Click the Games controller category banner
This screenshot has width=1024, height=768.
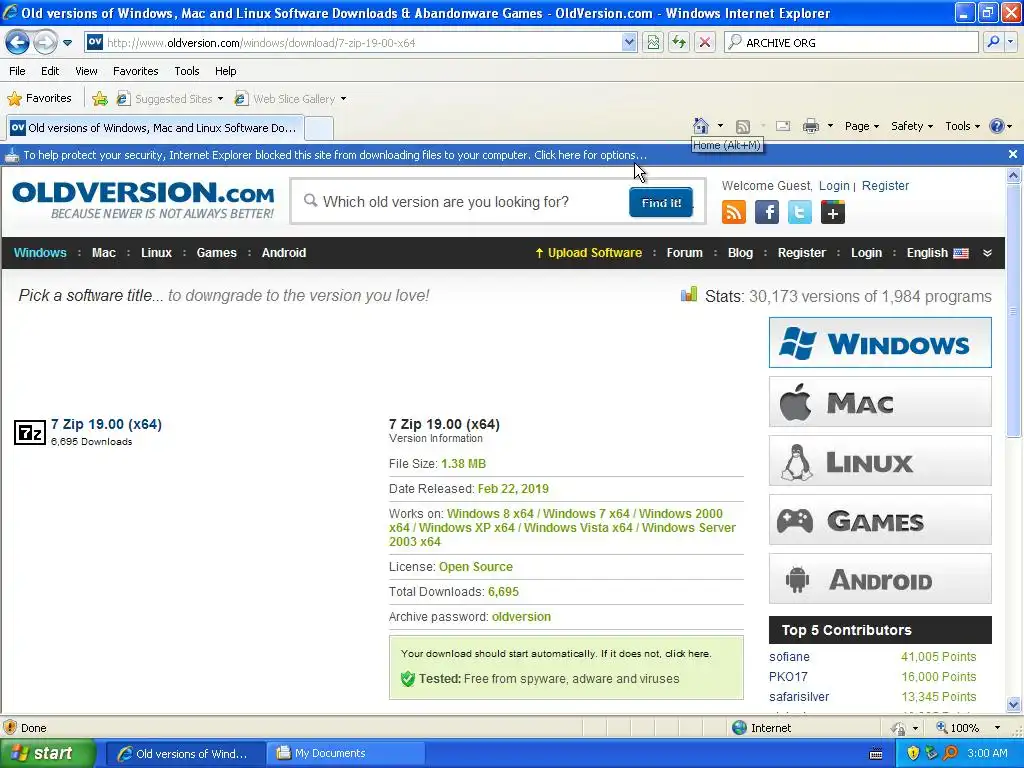880,520
